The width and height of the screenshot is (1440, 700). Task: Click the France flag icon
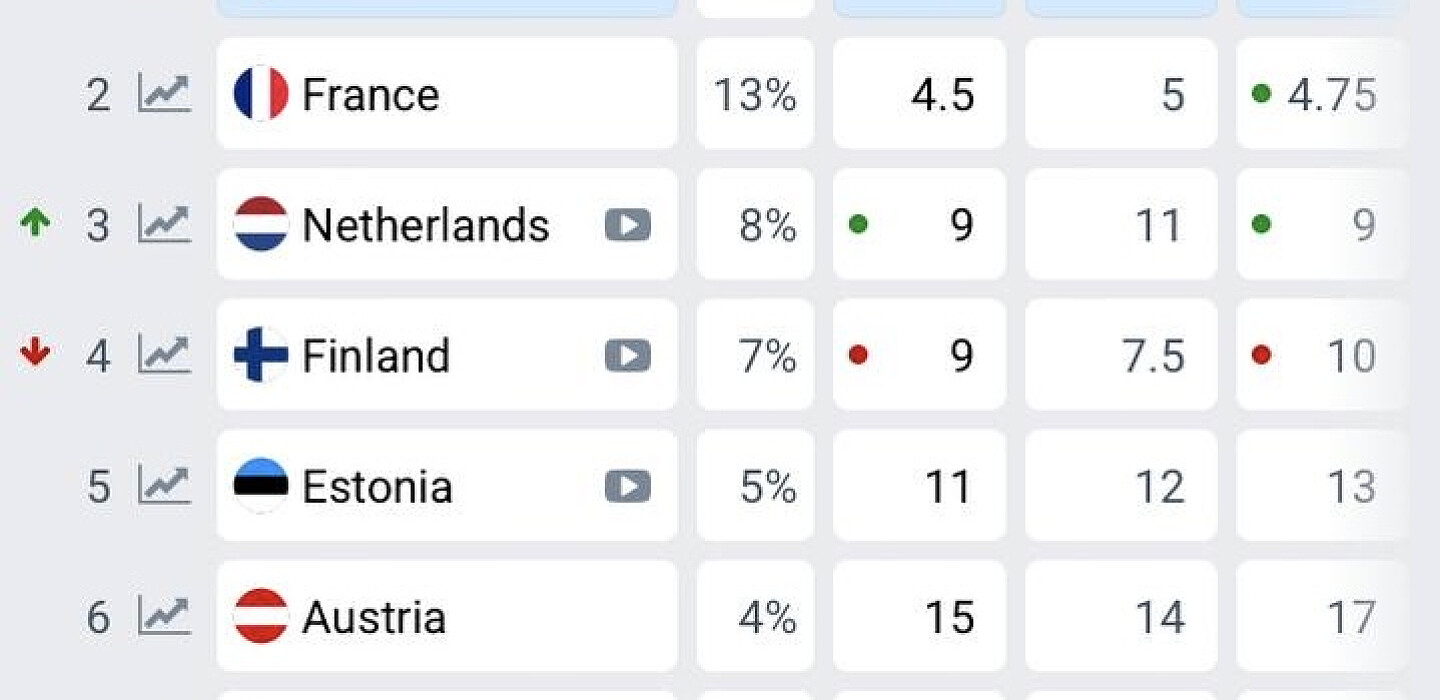point(261,93)
